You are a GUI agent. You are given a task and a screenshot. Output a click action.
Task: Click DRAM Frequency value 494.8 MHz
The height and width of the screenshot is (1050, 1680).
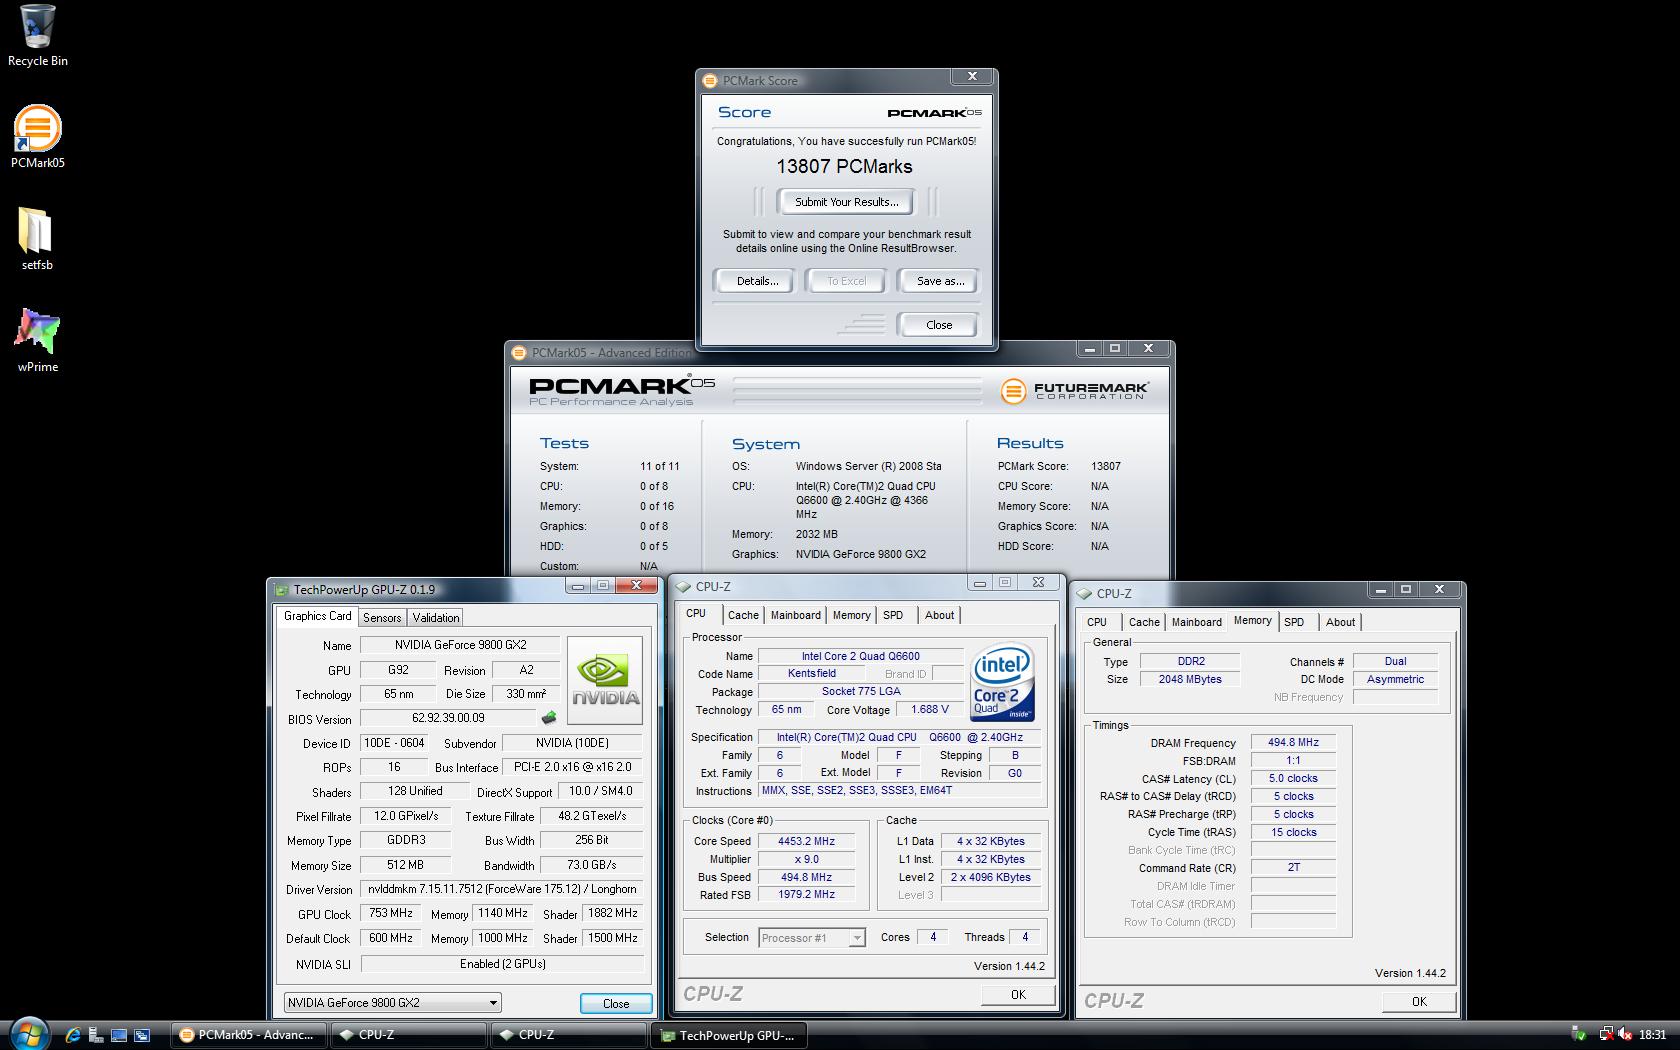(x=1293, y=743)
